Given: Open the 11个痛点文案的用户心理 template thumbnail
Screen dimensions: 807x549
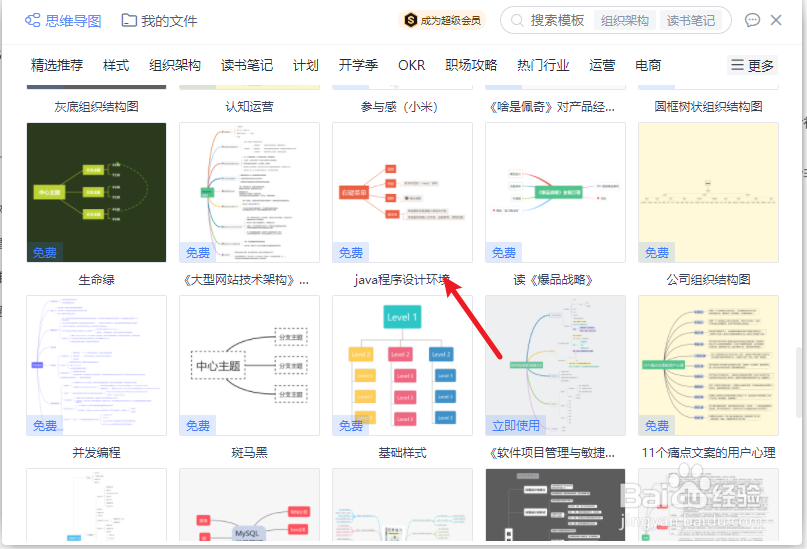Looking at the screenshot, I should [708, 365].
